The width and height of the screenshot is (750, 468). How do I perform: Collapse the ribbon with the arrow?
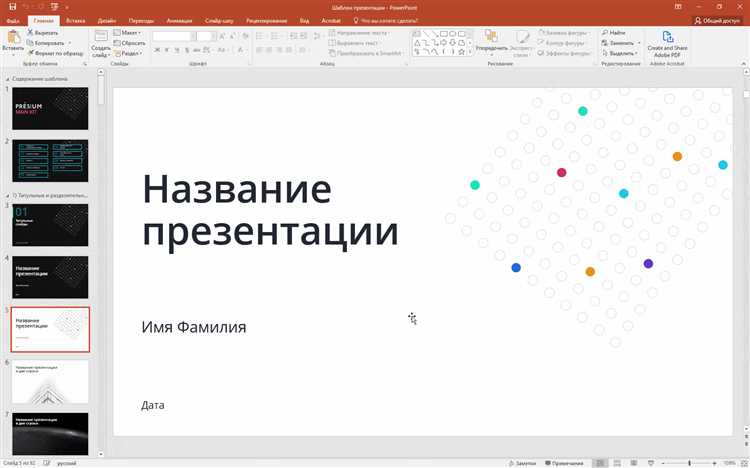tap(743, 64)
